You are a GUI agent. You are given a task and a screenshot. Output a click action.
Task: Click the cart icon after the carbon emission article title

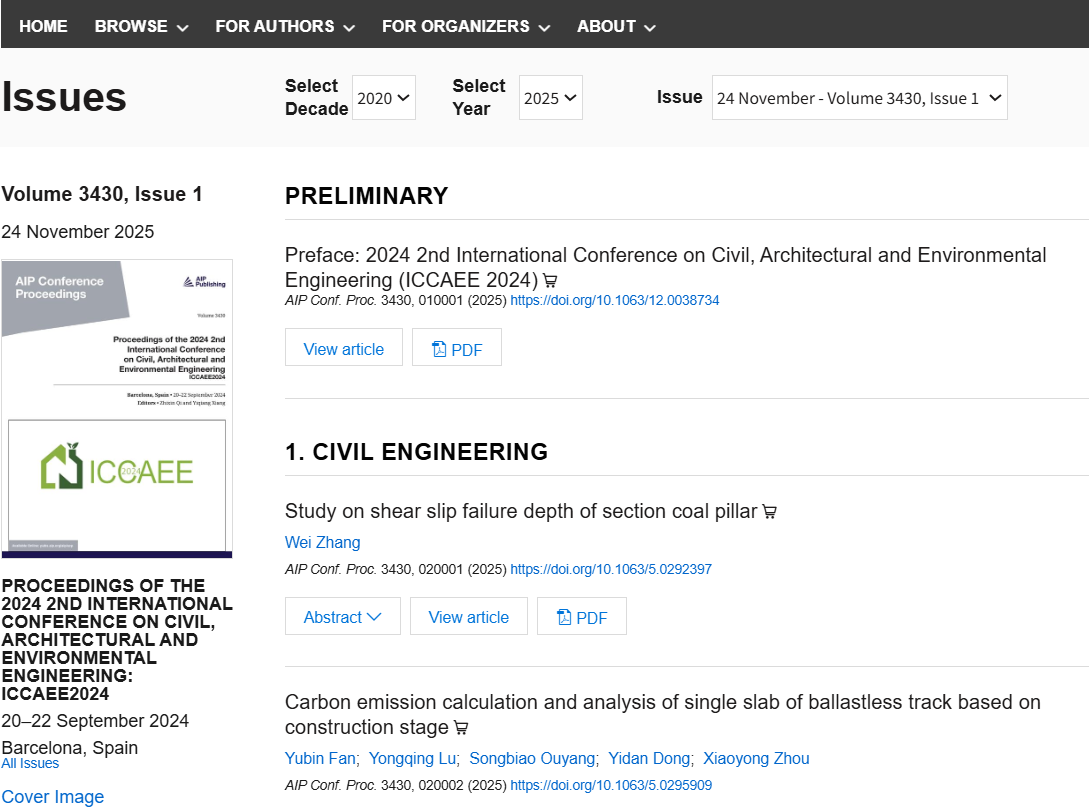pos(461,728)
